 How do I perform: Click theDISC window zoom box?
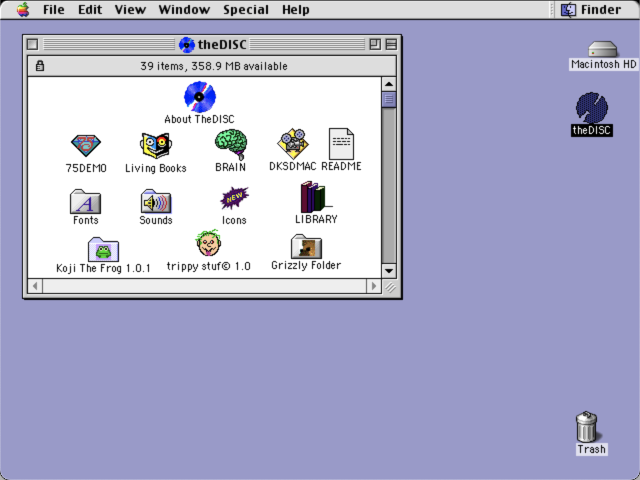coord(375,44)
